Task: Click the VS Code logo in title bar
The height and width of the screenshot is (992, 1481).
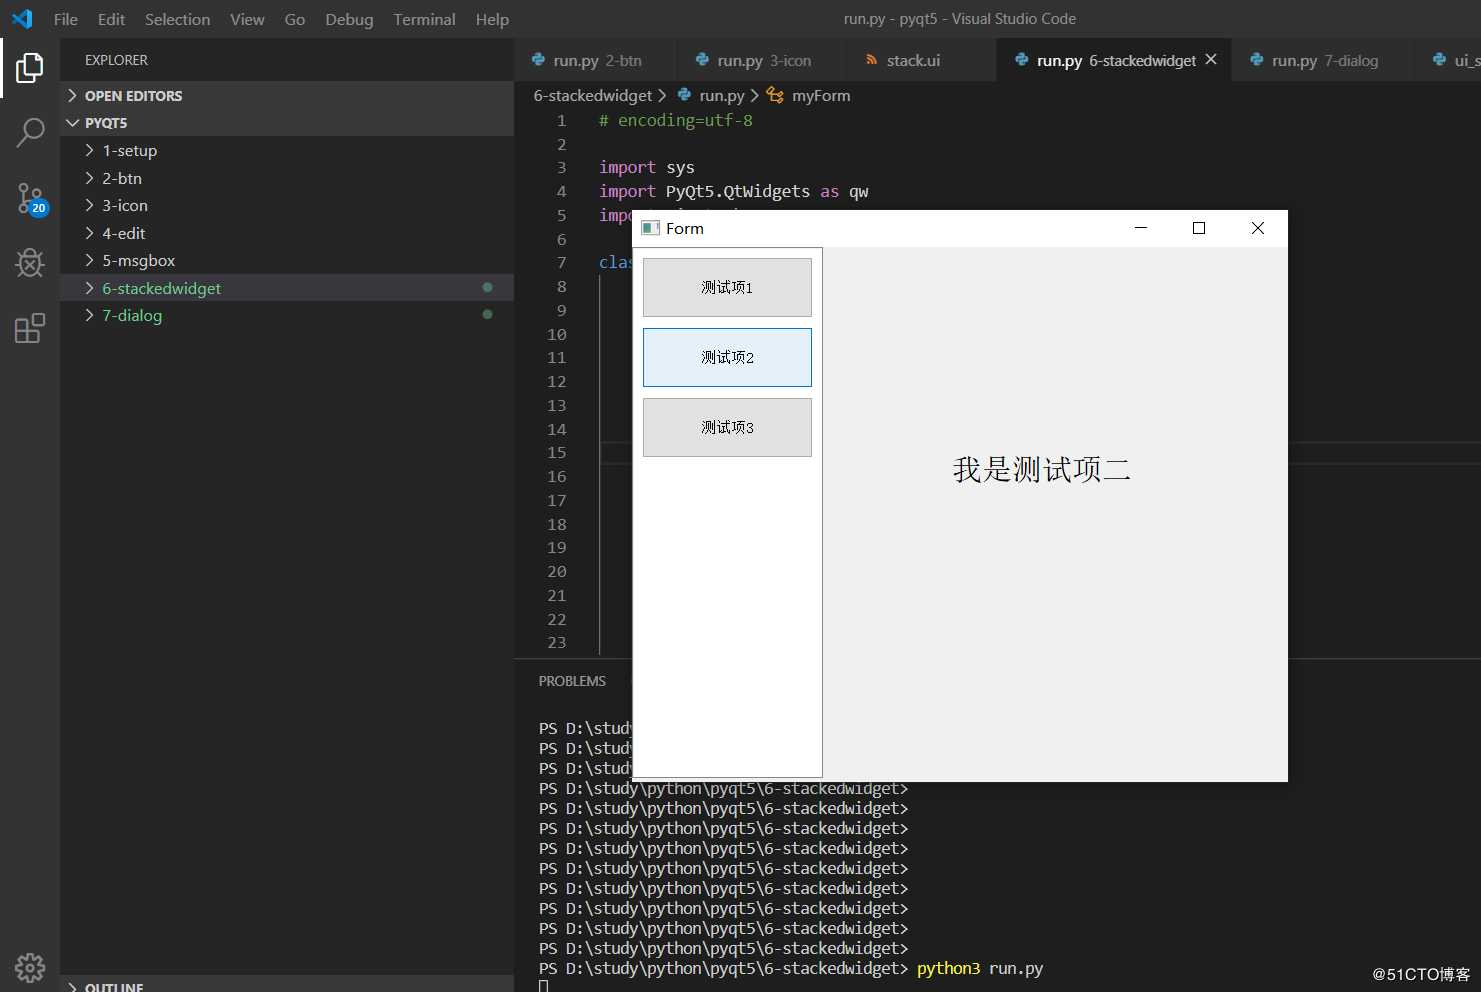Action: click(x=22, y=18)
